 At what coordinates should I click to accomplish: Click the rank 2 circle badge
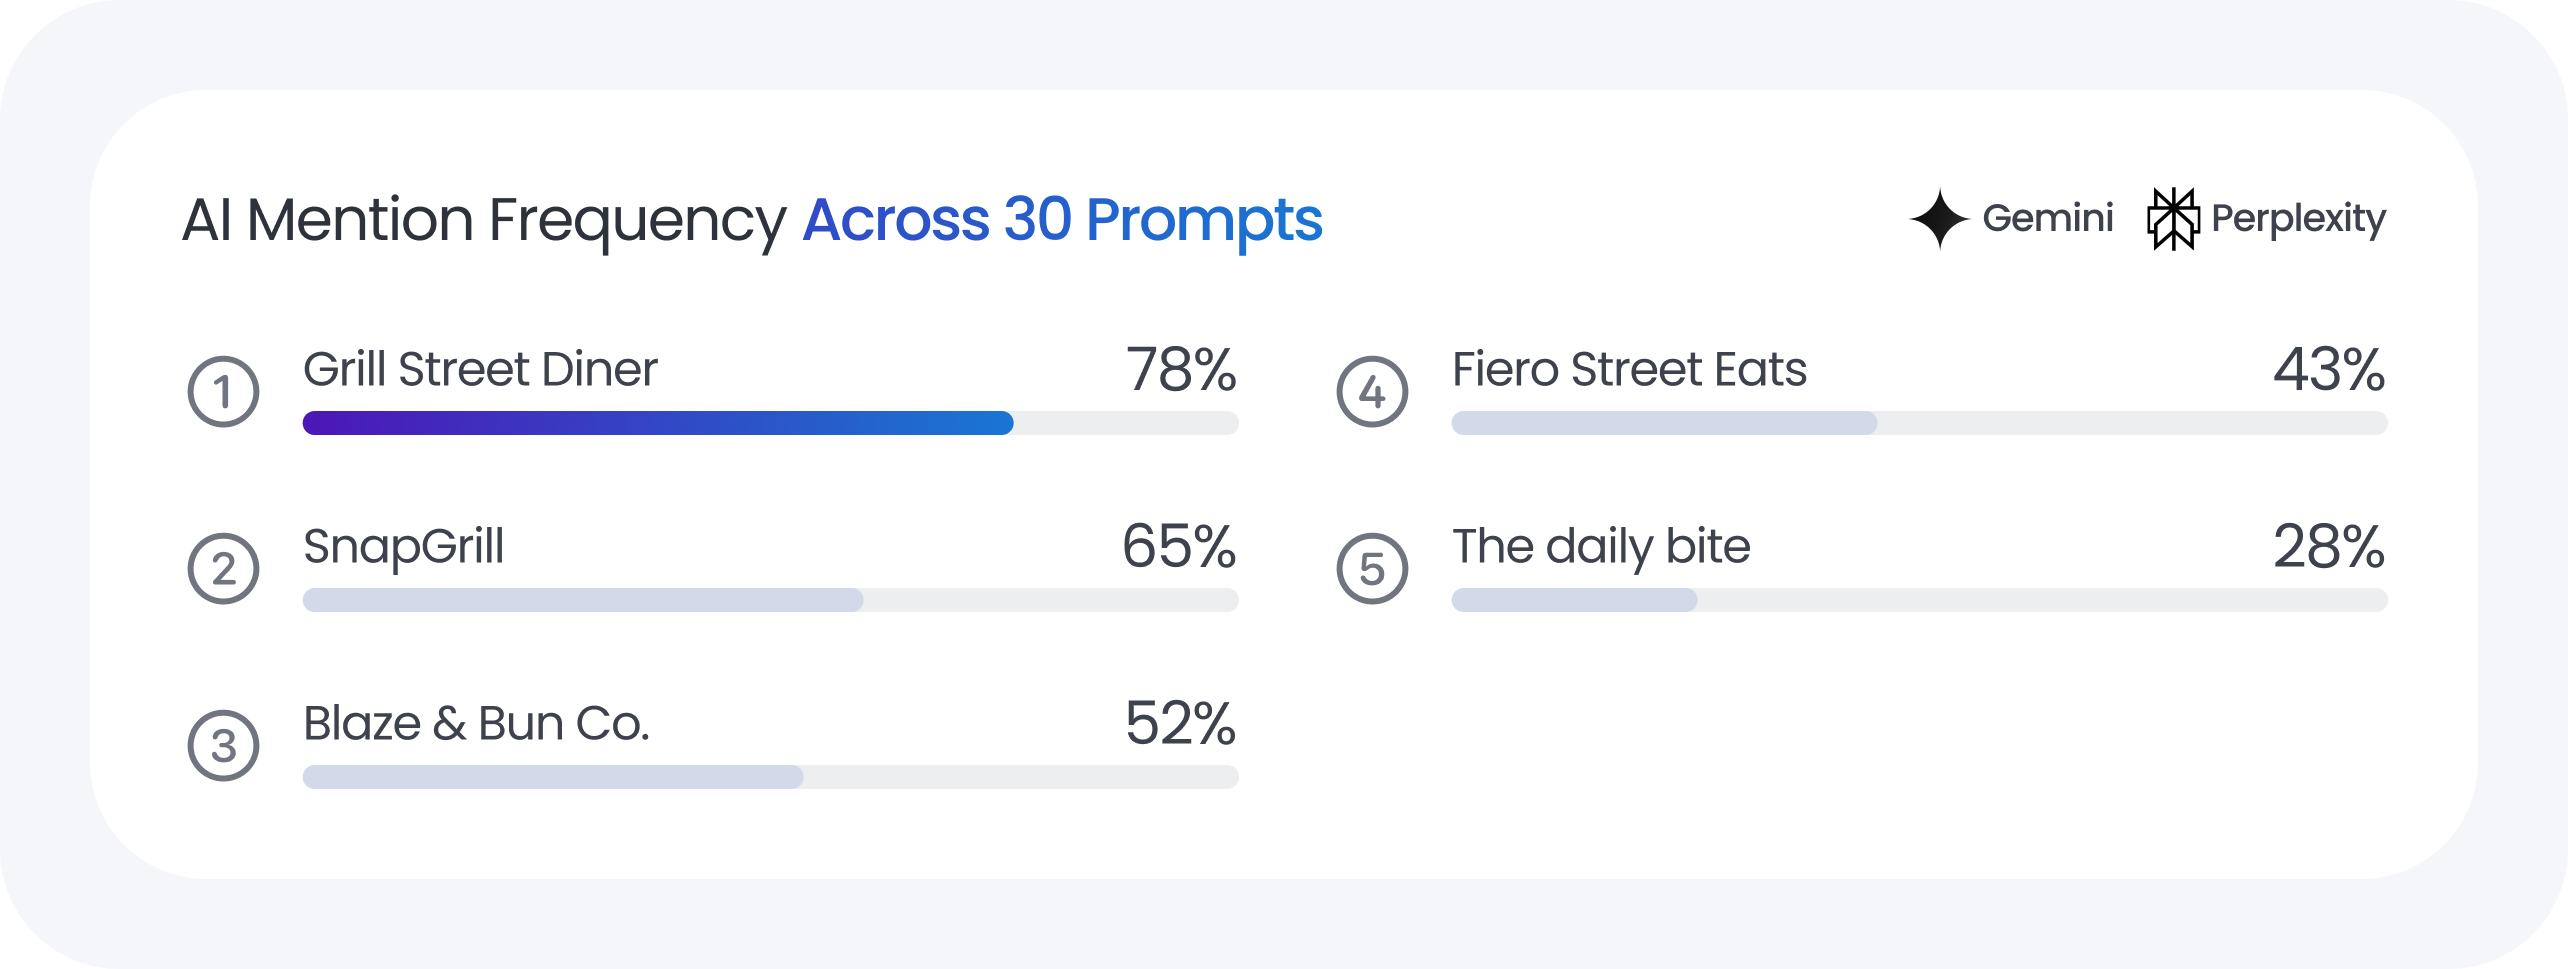click(x=224, y=569)
